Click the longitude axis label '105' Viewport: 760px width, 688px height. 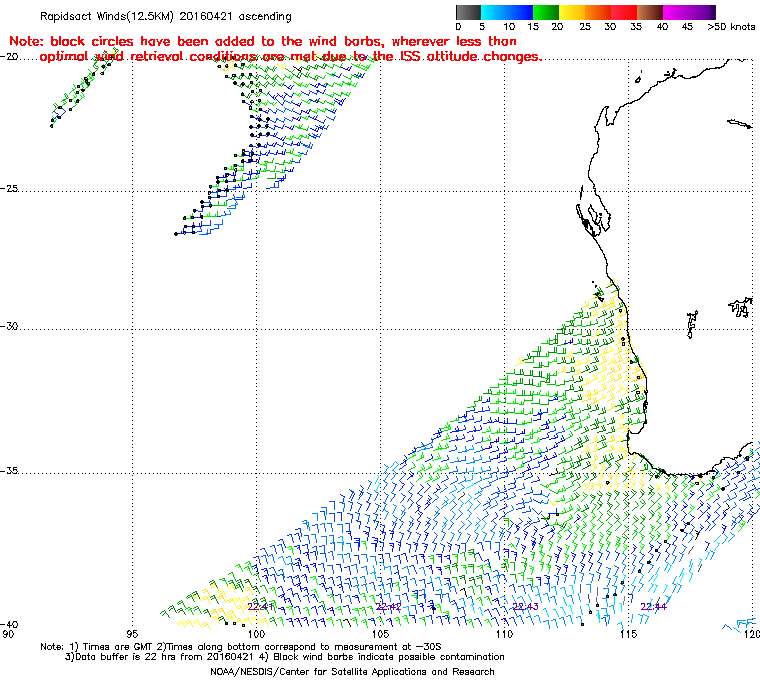[x=380, y=634]
